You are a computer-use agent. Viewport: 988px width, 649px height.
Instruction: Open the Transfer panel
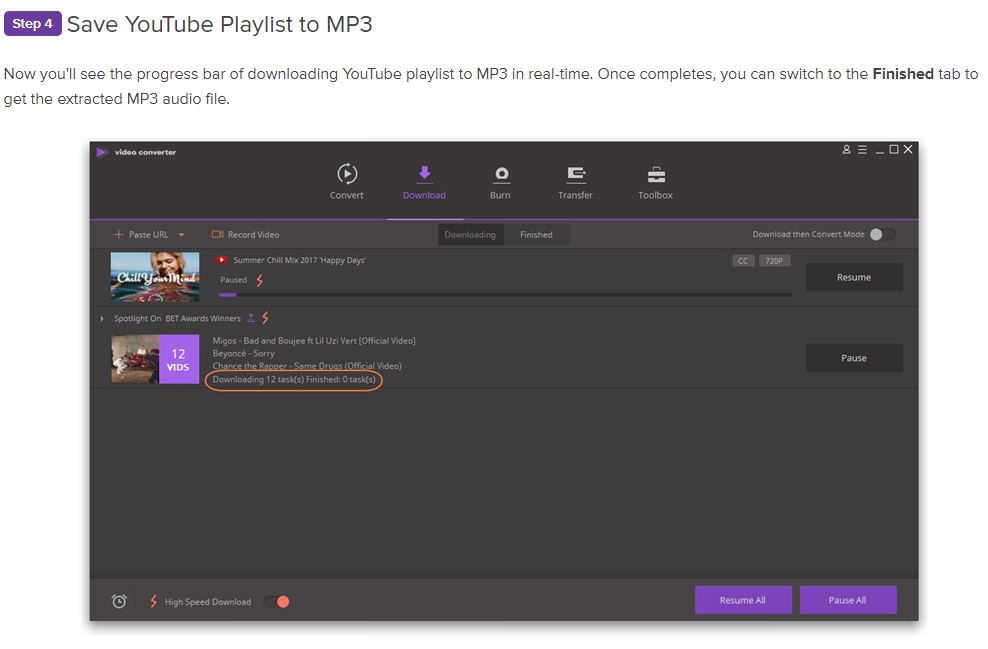coord(575,180)
